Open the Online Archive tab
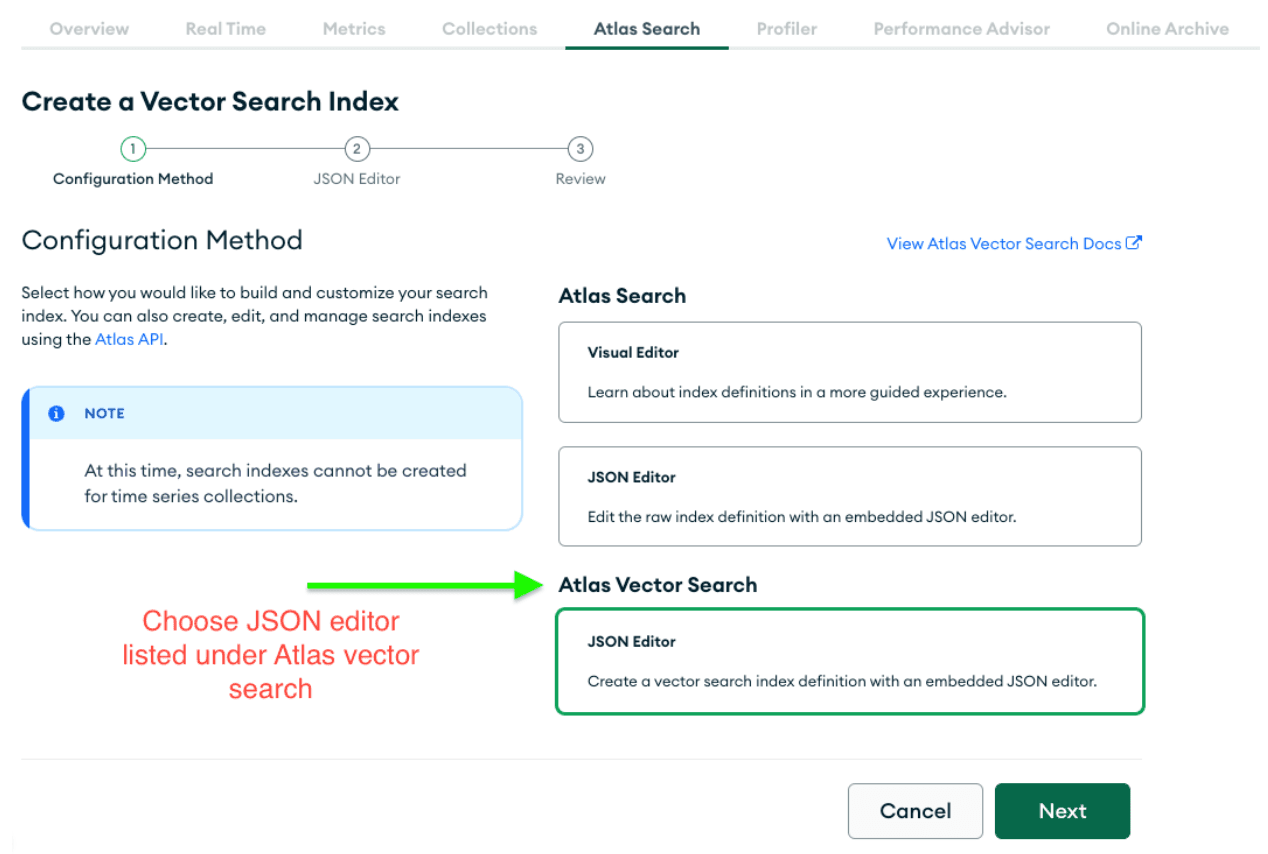Viewport: 1268px width, 854px height. click(1166, 29)
